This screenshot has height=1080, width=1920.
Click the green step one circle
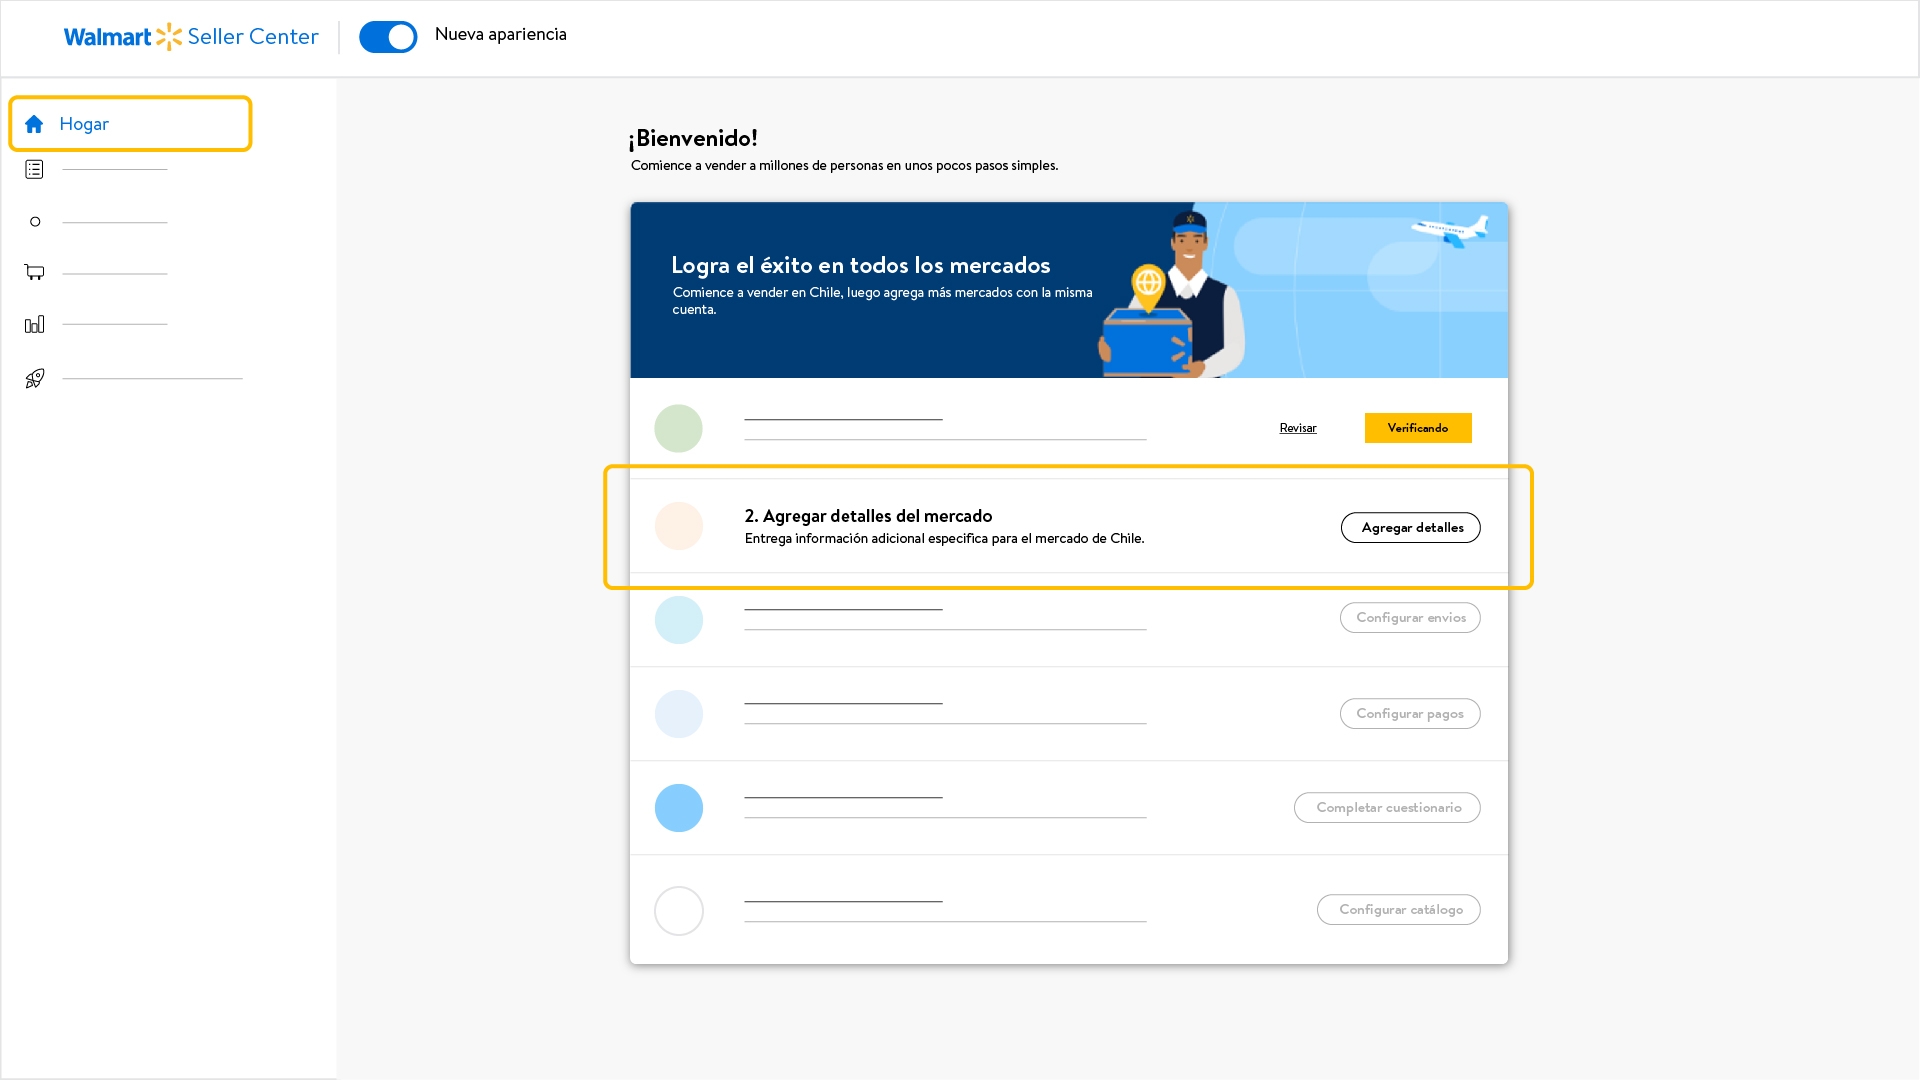tap(678, 428)
